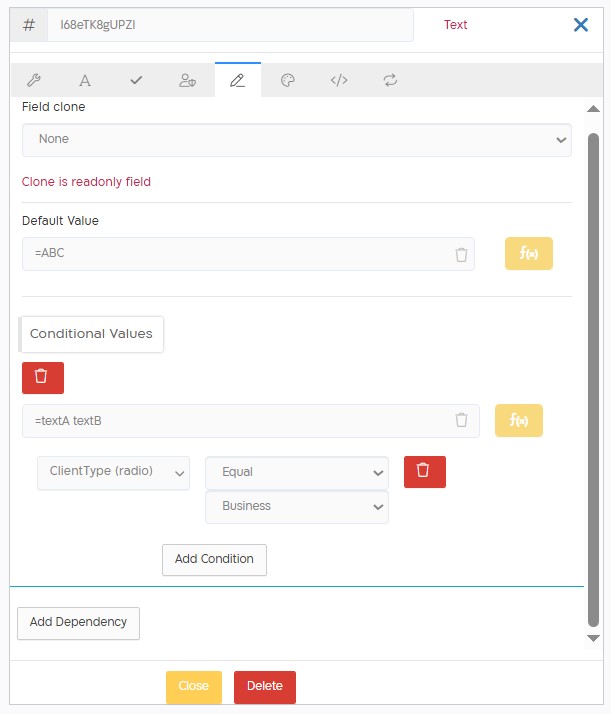
Task: Remove the conditional value block
Action: tap(43, 377)
